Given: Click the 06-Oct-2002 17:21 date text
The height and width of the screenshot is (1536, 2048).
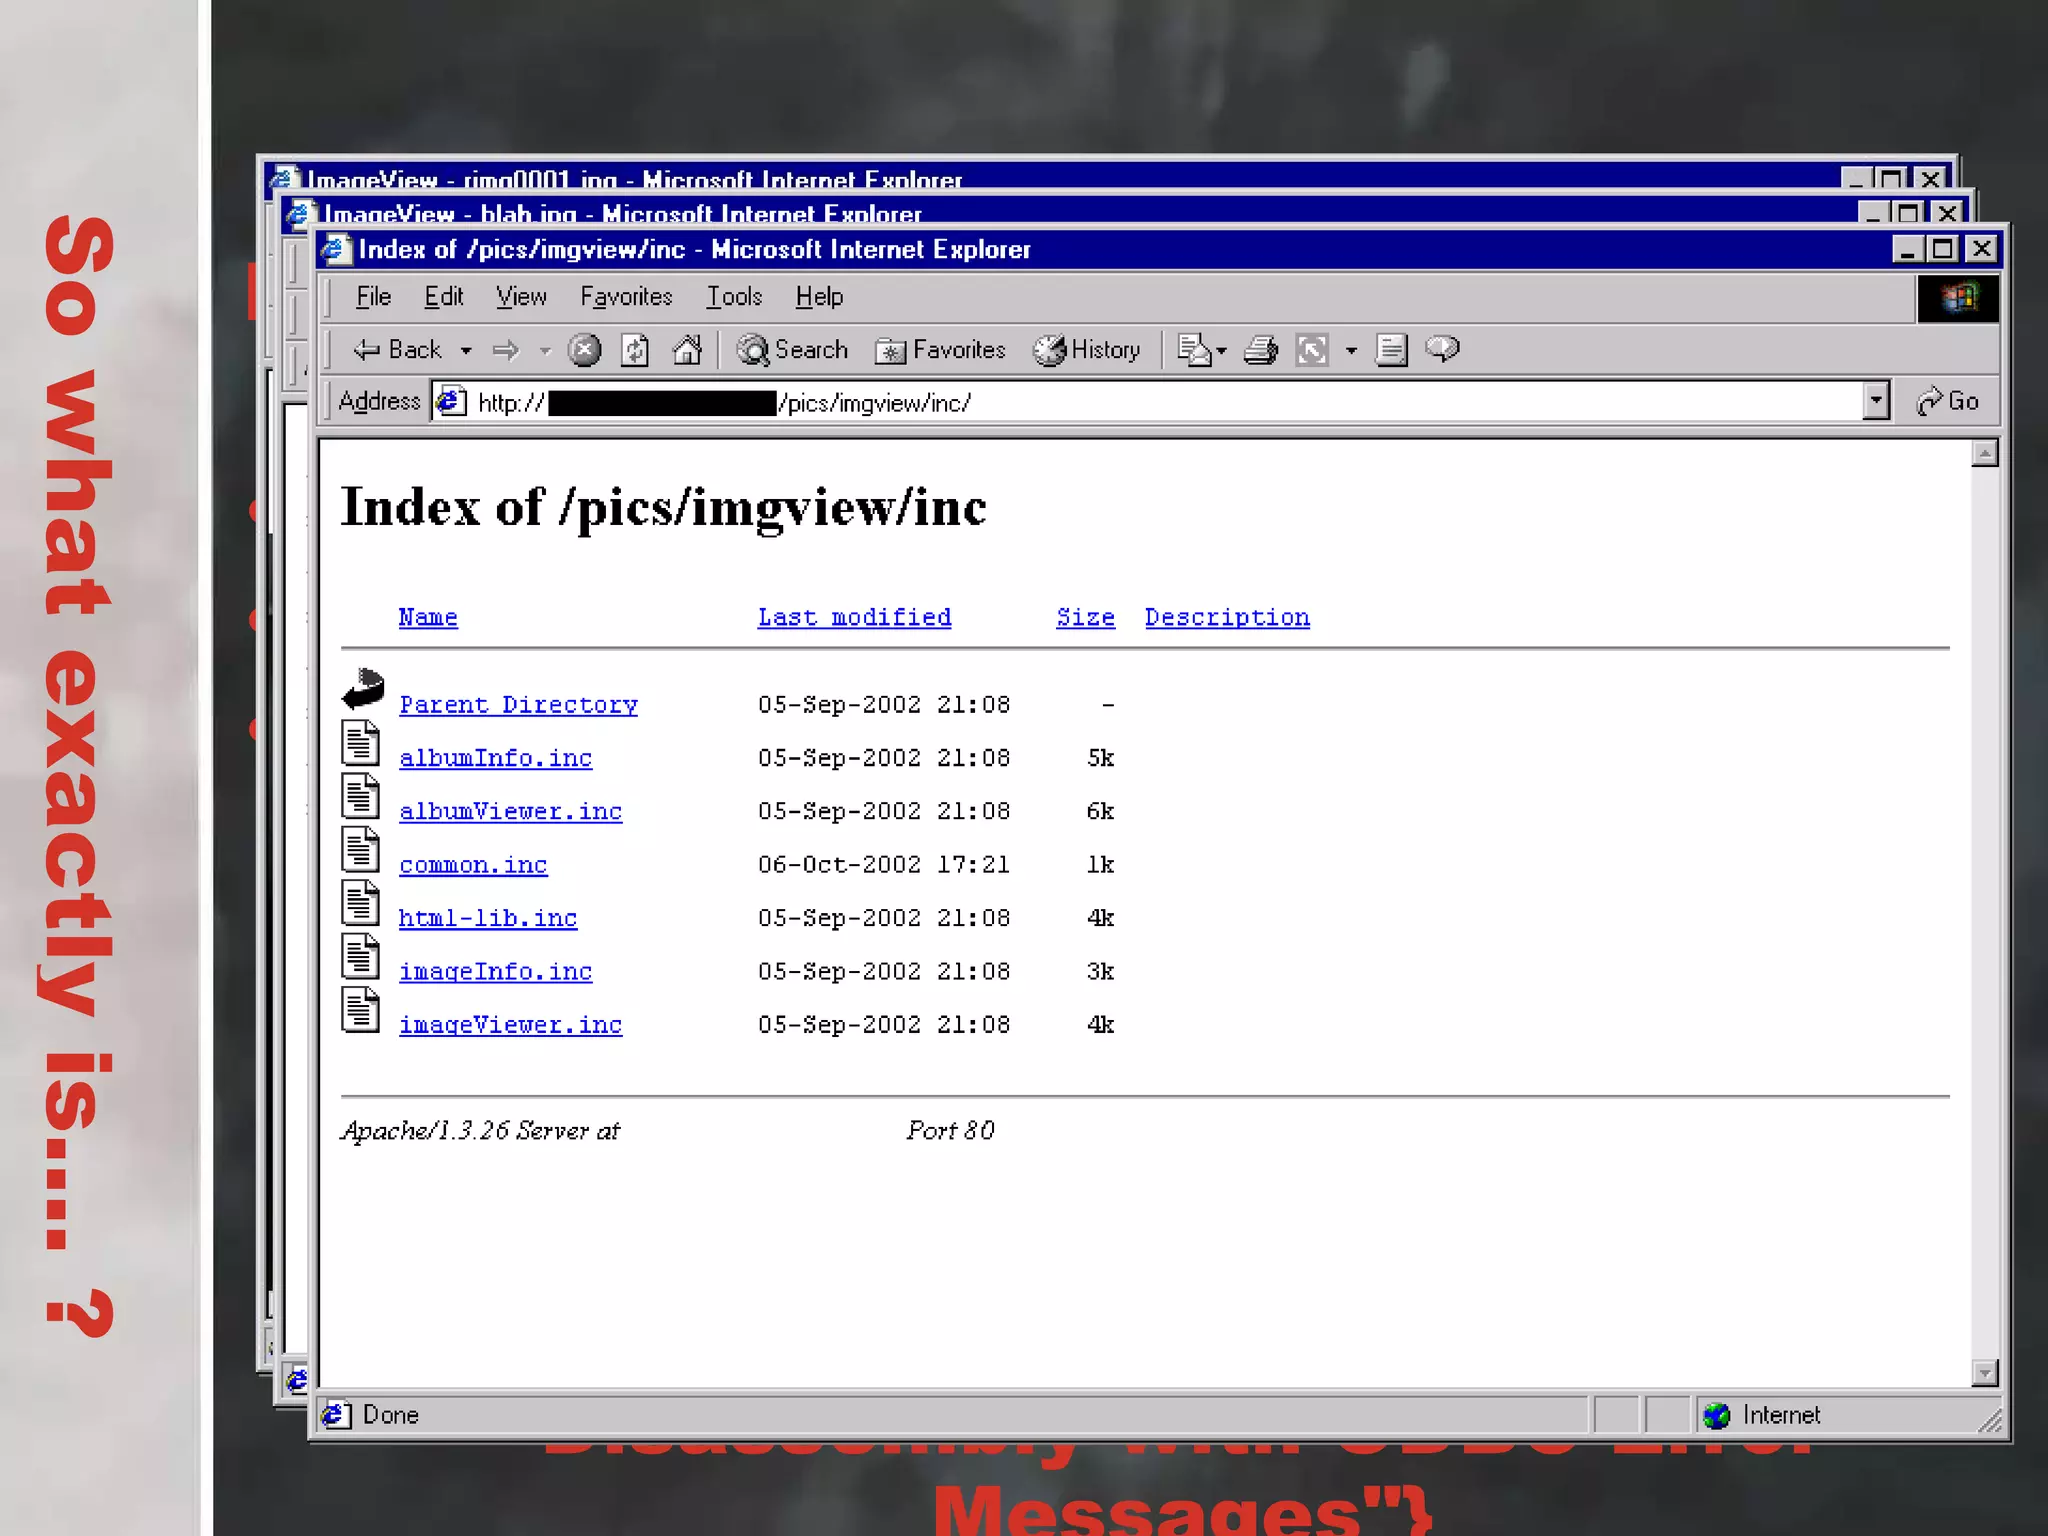Looking at the screenshot, I should pos(883,864).
